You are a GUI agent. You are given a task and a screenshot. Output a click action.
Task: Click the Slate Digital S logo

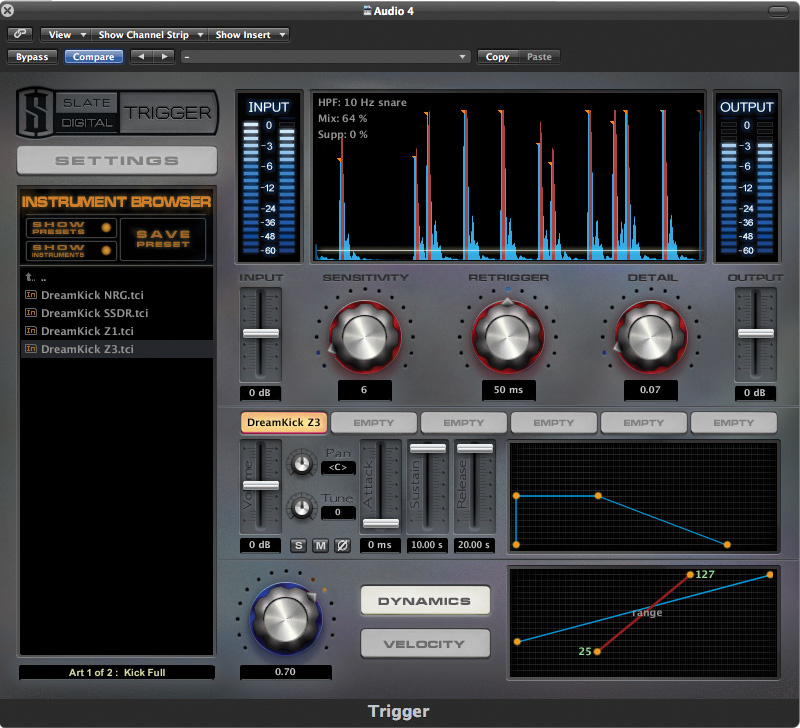(35, 113)
